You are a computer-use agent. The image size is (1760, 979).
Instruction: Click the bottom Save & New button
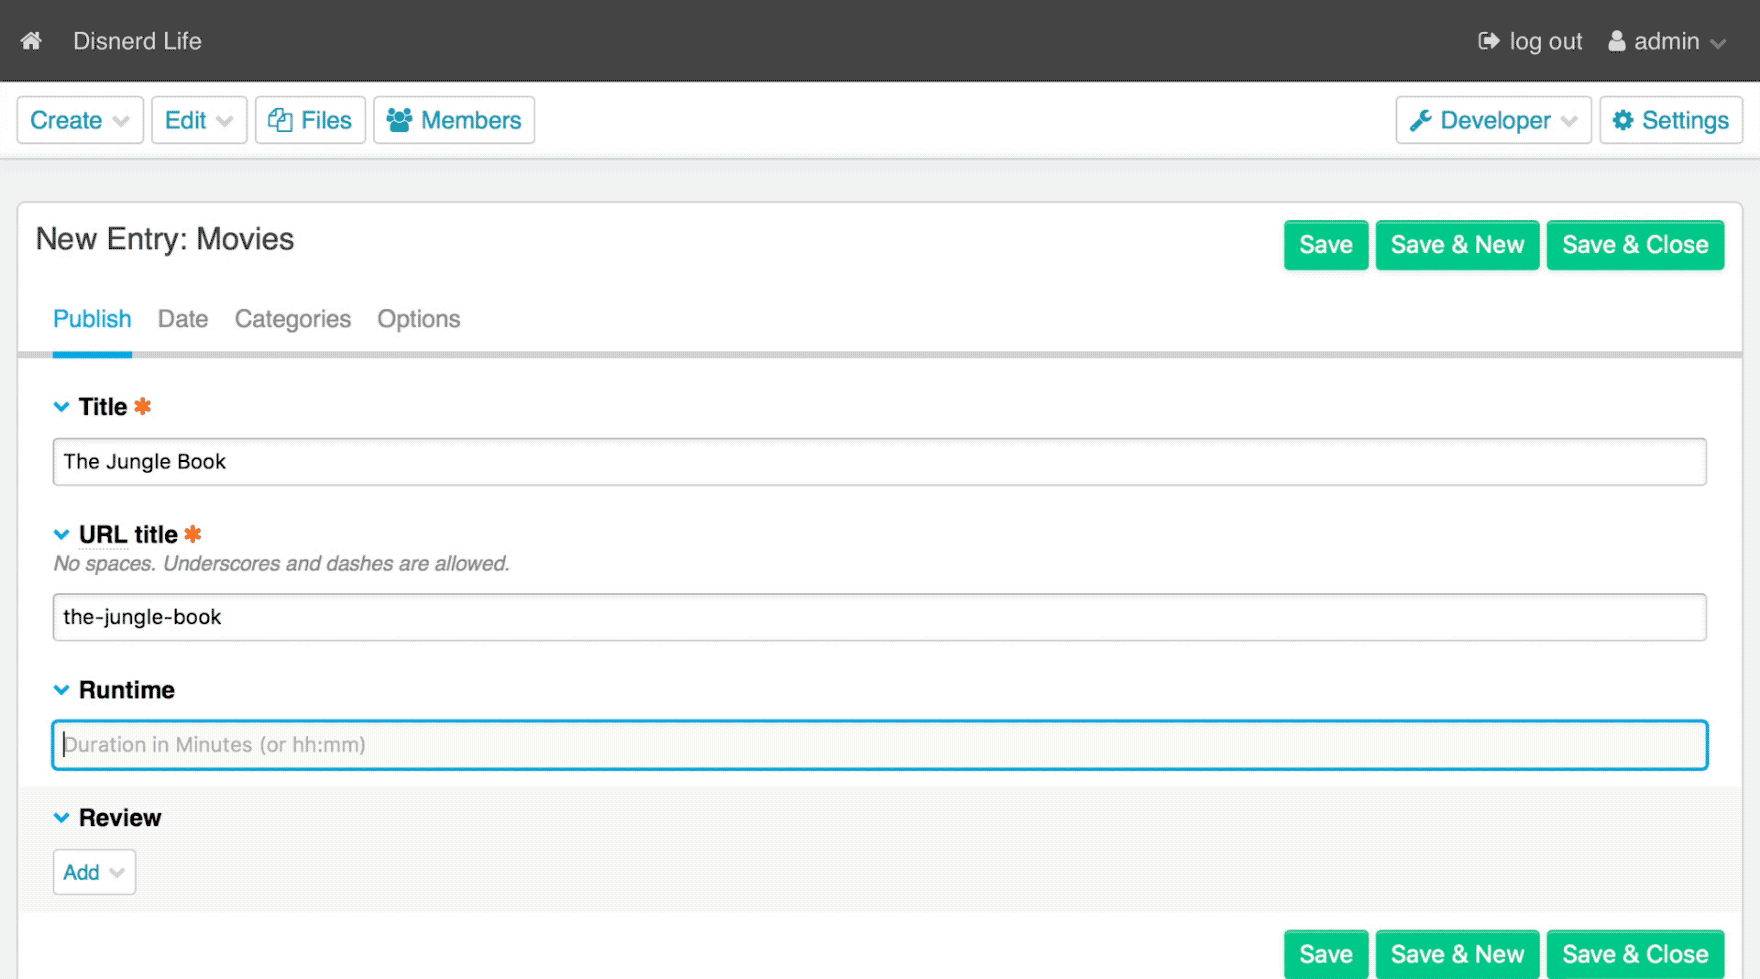1457,954
